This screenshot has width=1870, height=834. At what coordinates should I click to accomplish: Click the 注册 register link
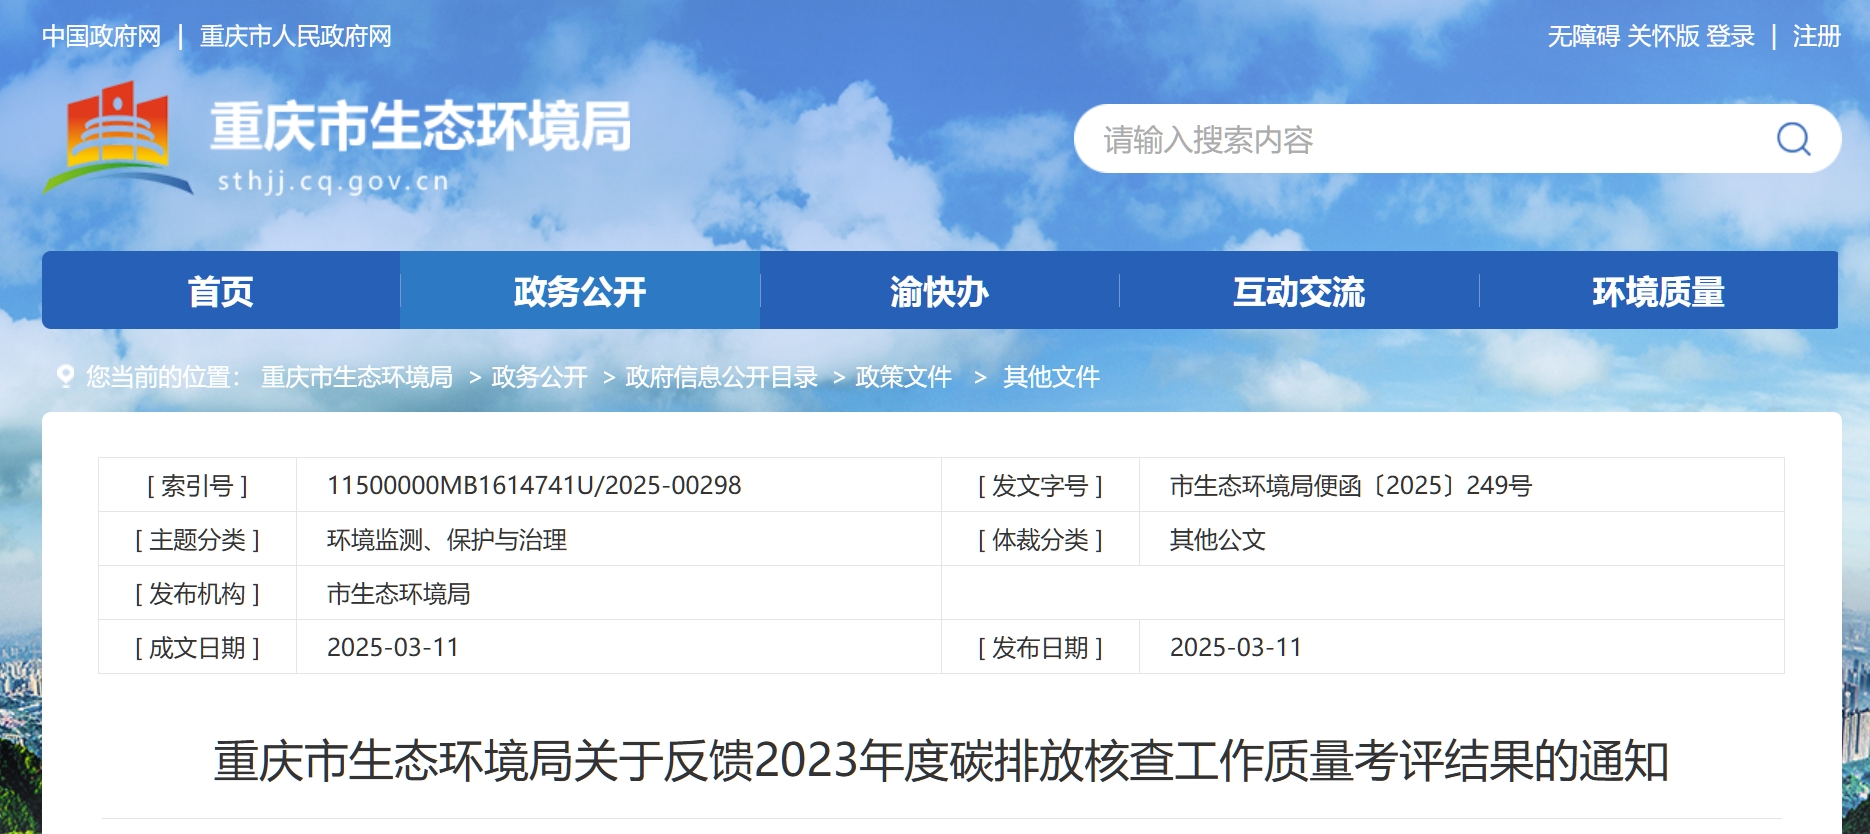[x=1816, y=37]
